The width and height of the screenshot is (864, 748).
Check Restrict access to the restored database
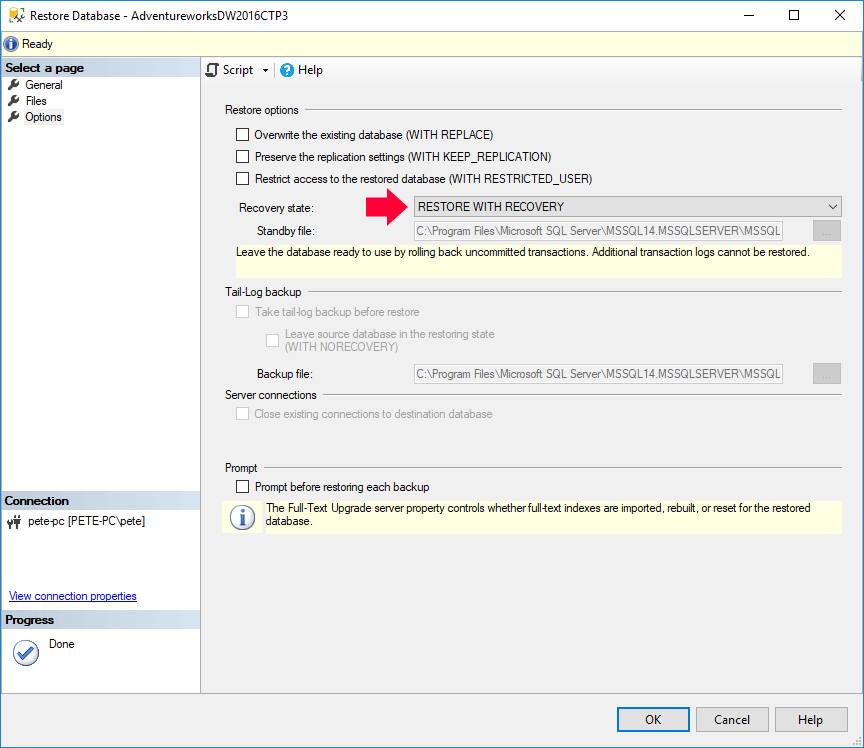(242, 179)
